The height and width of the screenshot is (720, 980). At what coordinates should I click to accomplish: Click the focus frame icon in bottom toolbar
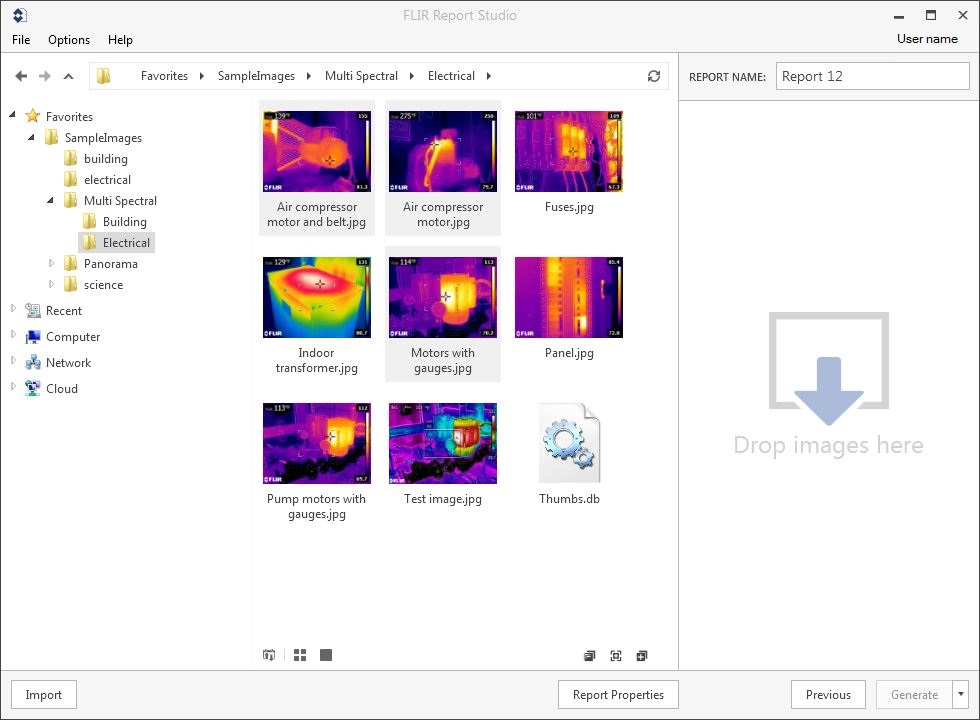pyautogui.click(x=616, y=656)
